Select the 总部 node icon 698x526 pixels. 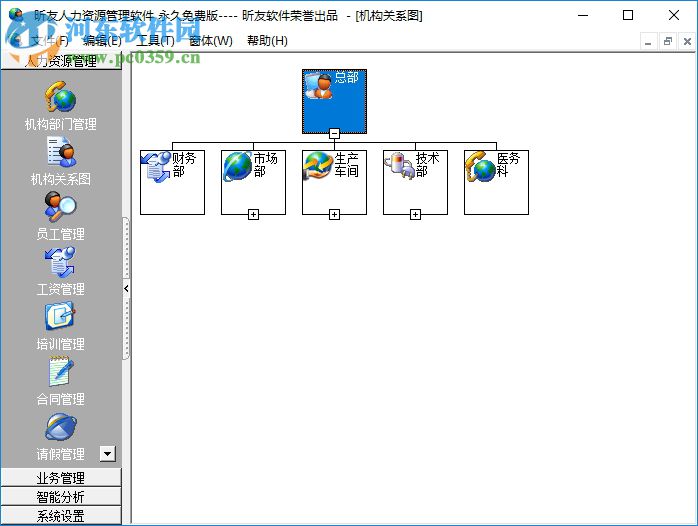319,85
